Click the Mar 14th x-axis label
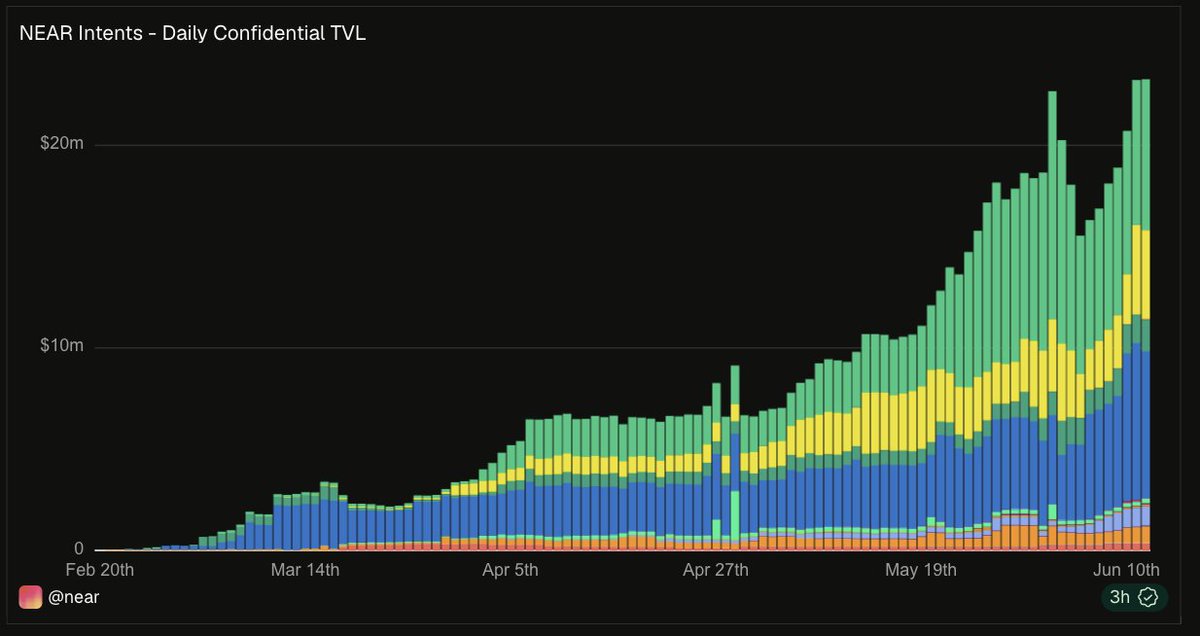The width and height of the screenshot is (1200, 636). 305,570
